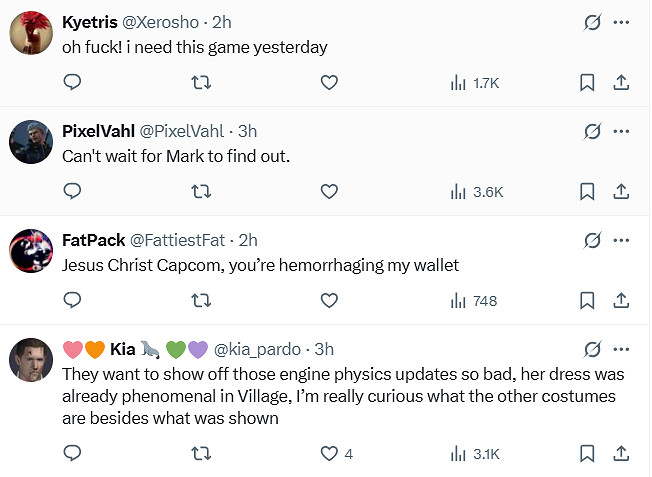The width and height of the screenshot is (652, 477).
Task: Open FatPack display name profile link
Action: (93, 240)
